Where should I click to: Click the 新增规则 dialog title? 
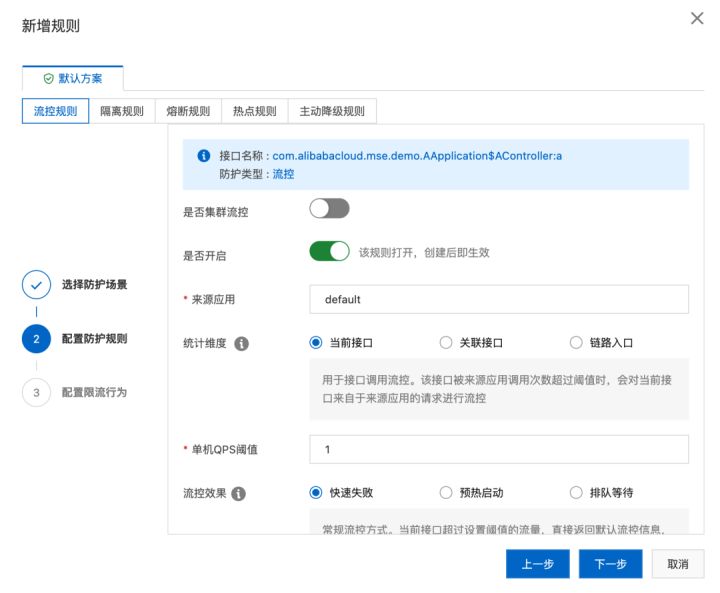pyautogui.click(x=51, y=26)
